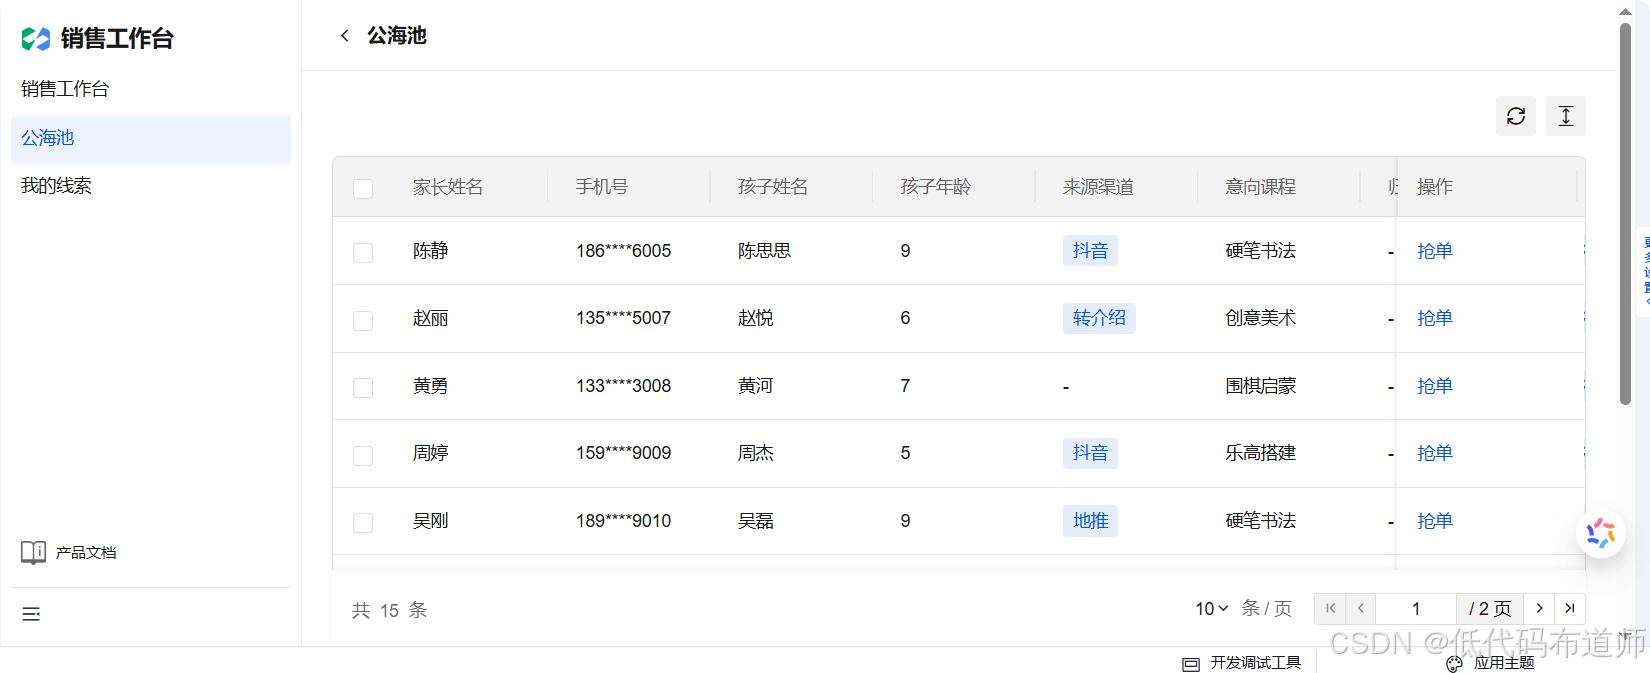Click the 围棋启蒙 course cell
The width and height of the screenshot is (1650, 673).
point(1260,386)
